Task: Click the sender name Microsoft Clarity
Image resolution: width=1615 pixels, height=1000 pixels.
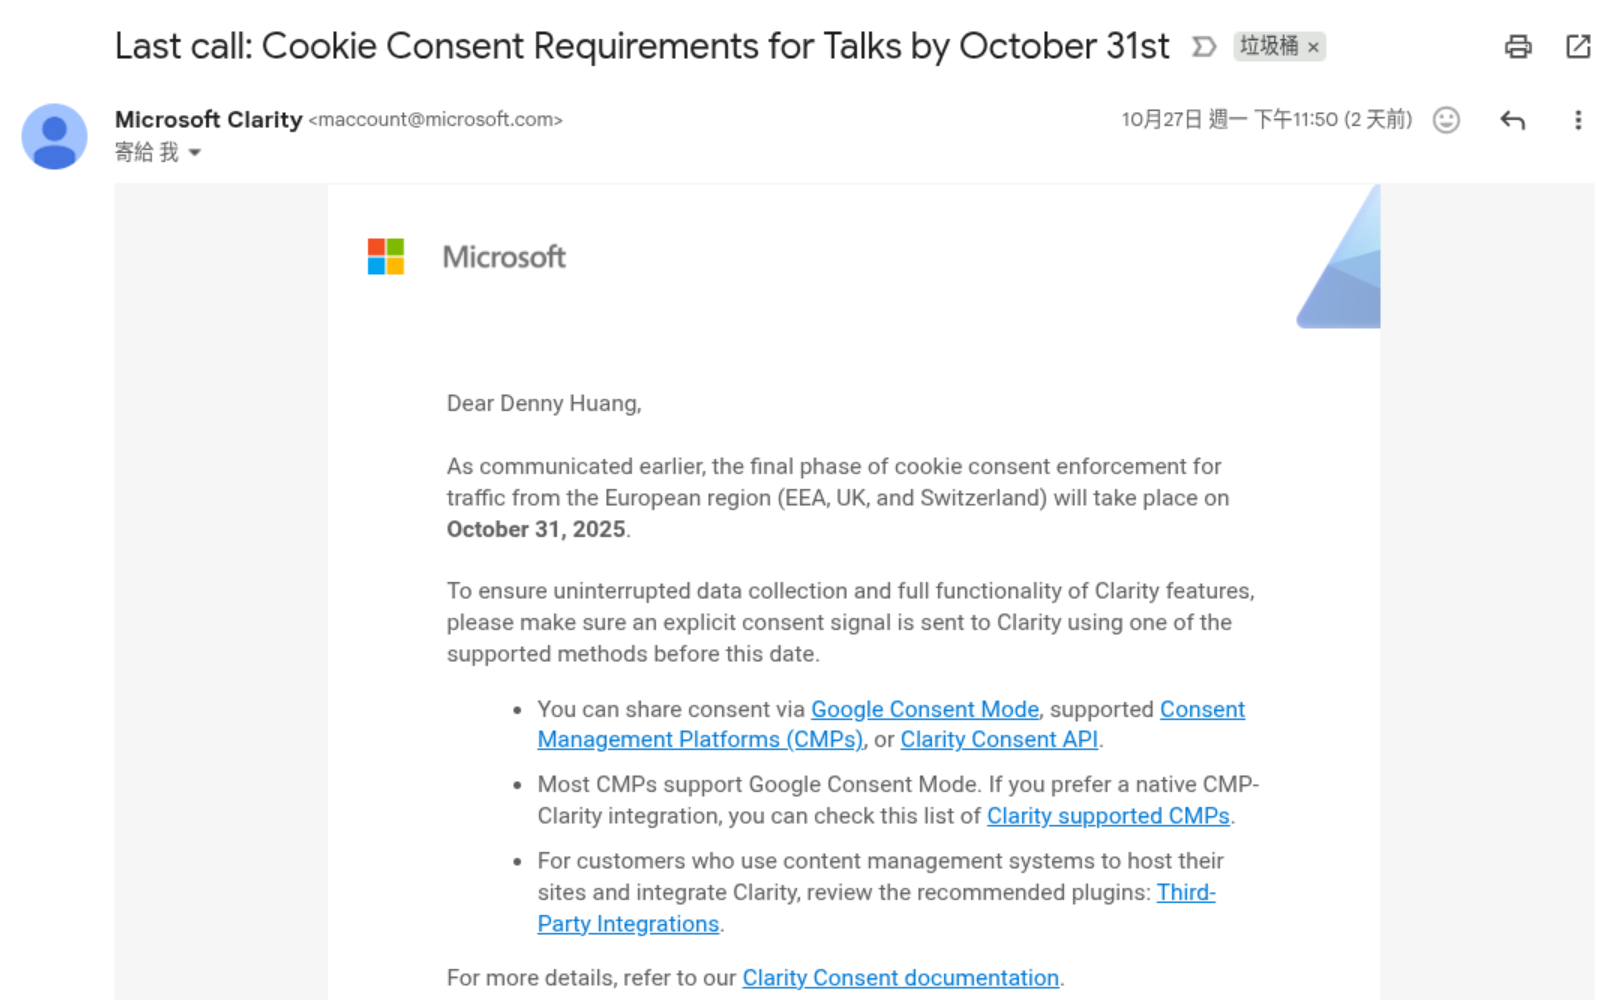Action: tap(208, 119)
